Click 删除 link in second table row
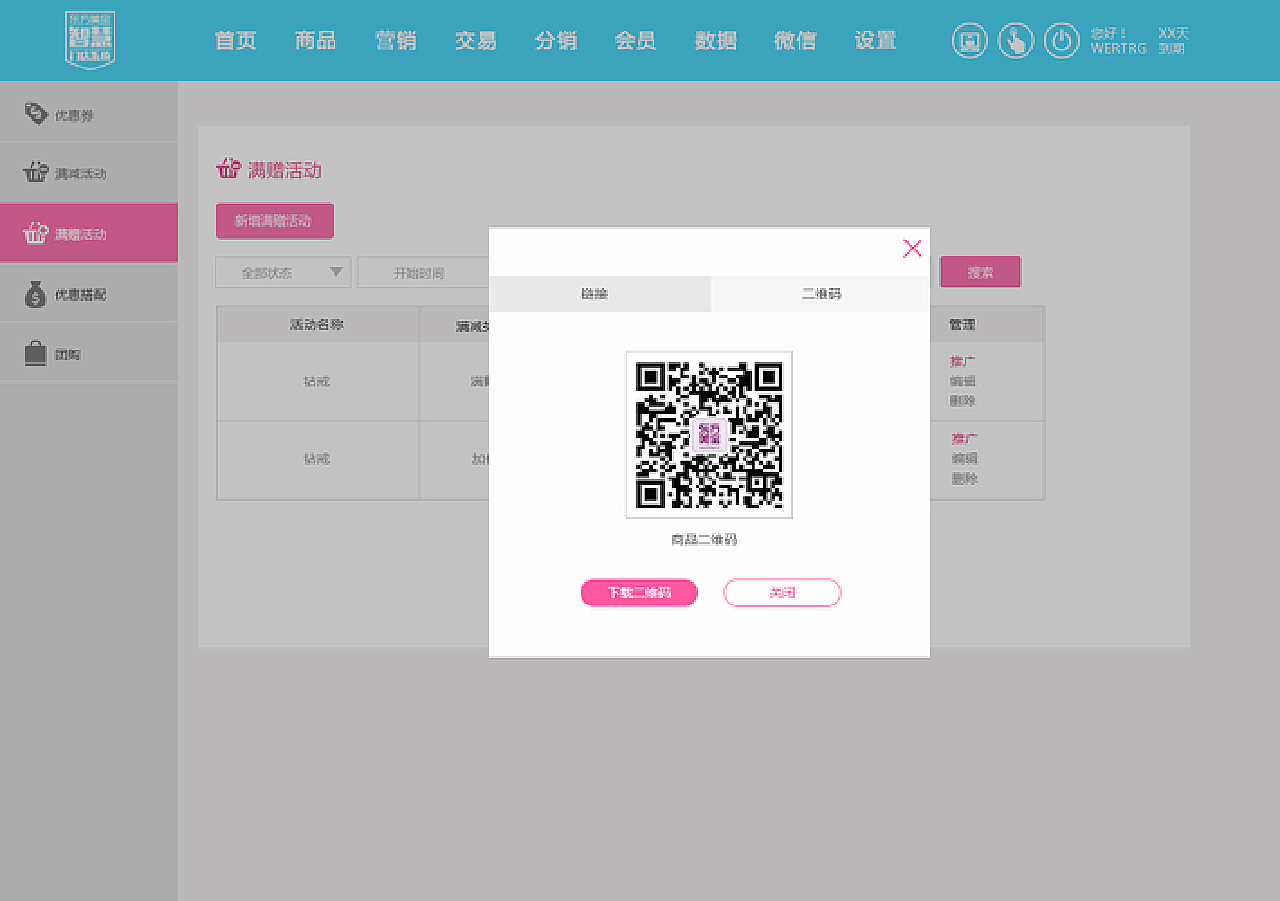 coord(964,478)
